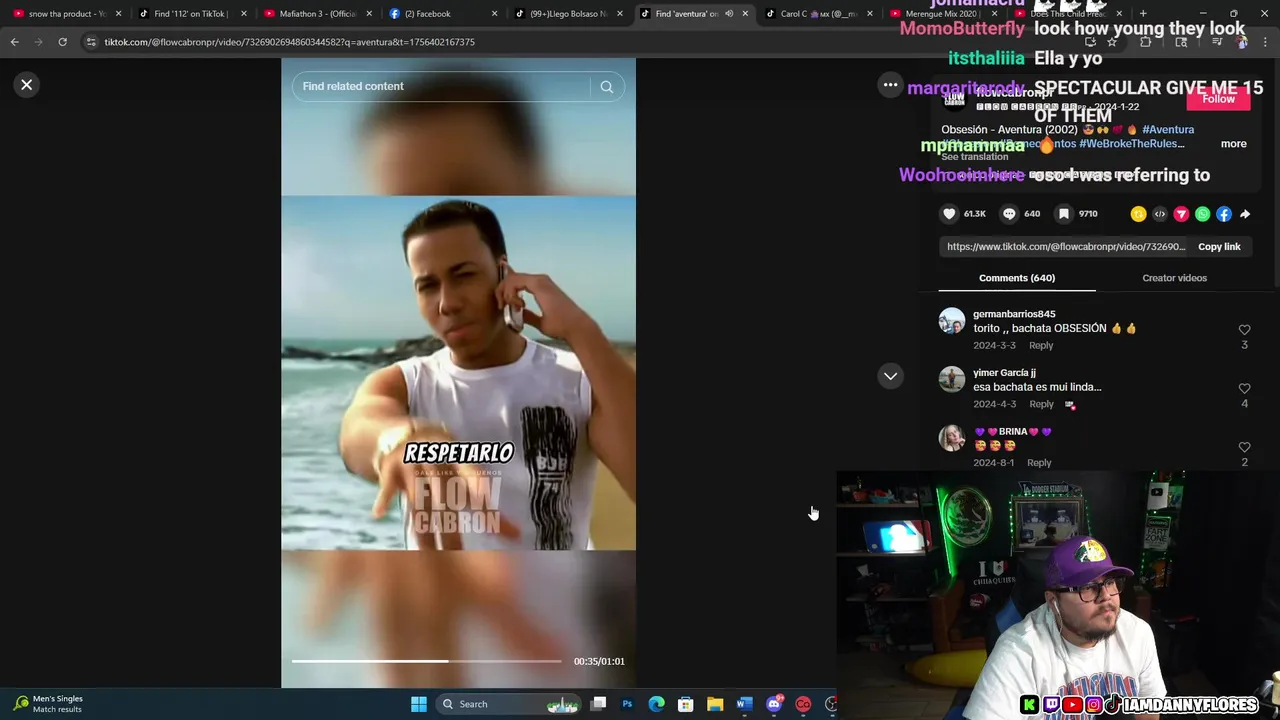Go to the next video with down chevron
Image resolution: width=1280 pixels, height=720 pixels.
pos(890,376)
